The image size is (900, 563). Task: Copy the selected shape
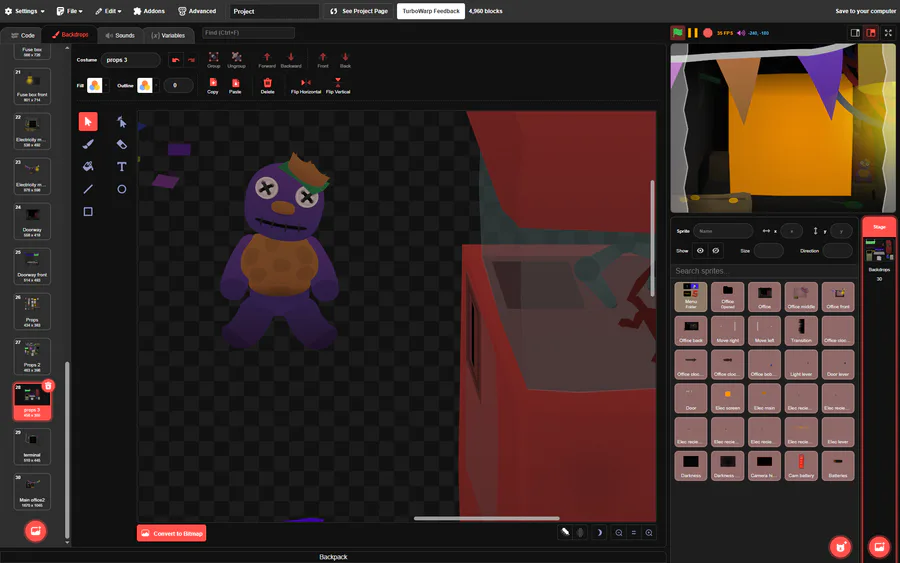(x=213, y=86)
